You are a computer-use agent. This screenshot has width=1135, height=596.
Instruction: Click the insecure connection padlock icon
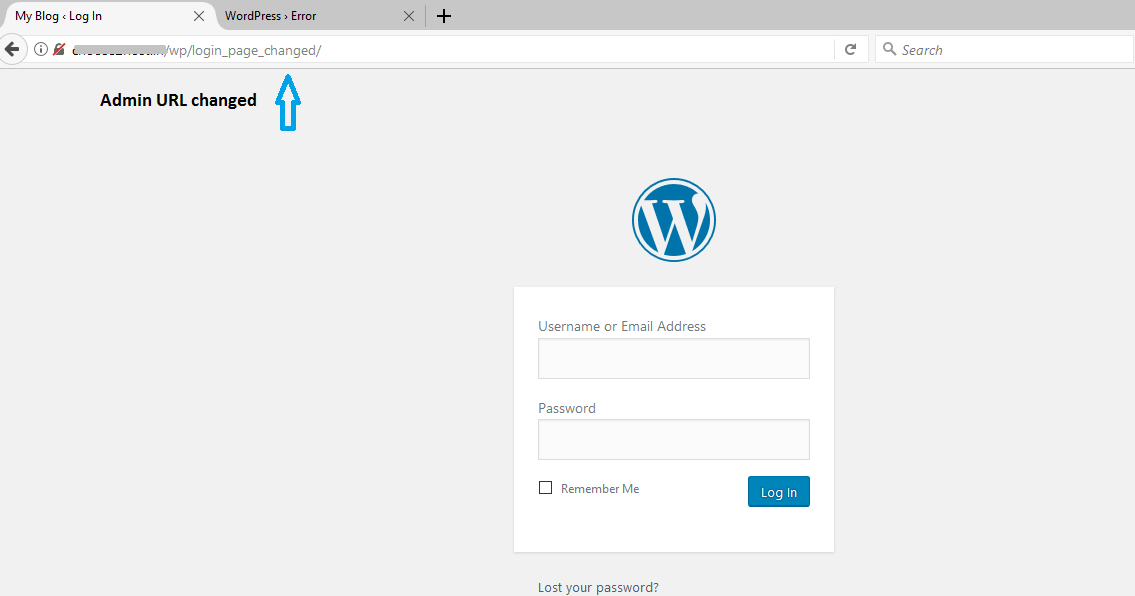tap(59, 49)
